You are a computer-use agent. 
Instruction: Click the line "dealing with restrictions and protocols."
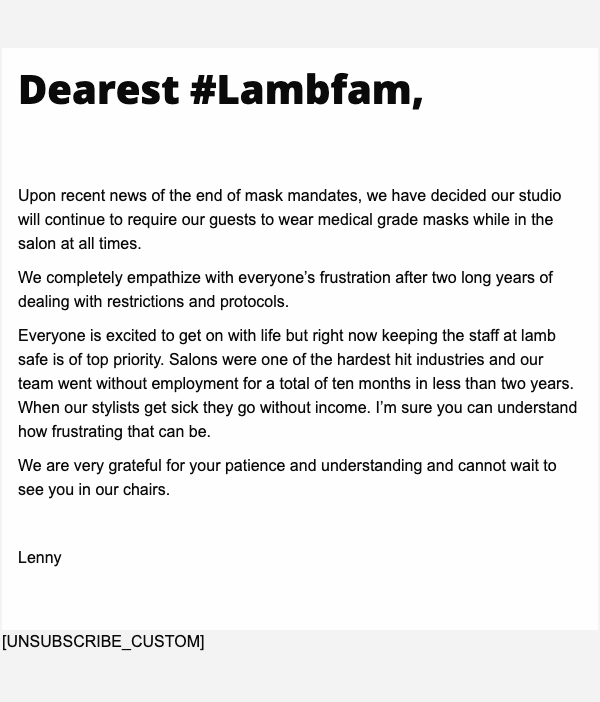(153, 302)
